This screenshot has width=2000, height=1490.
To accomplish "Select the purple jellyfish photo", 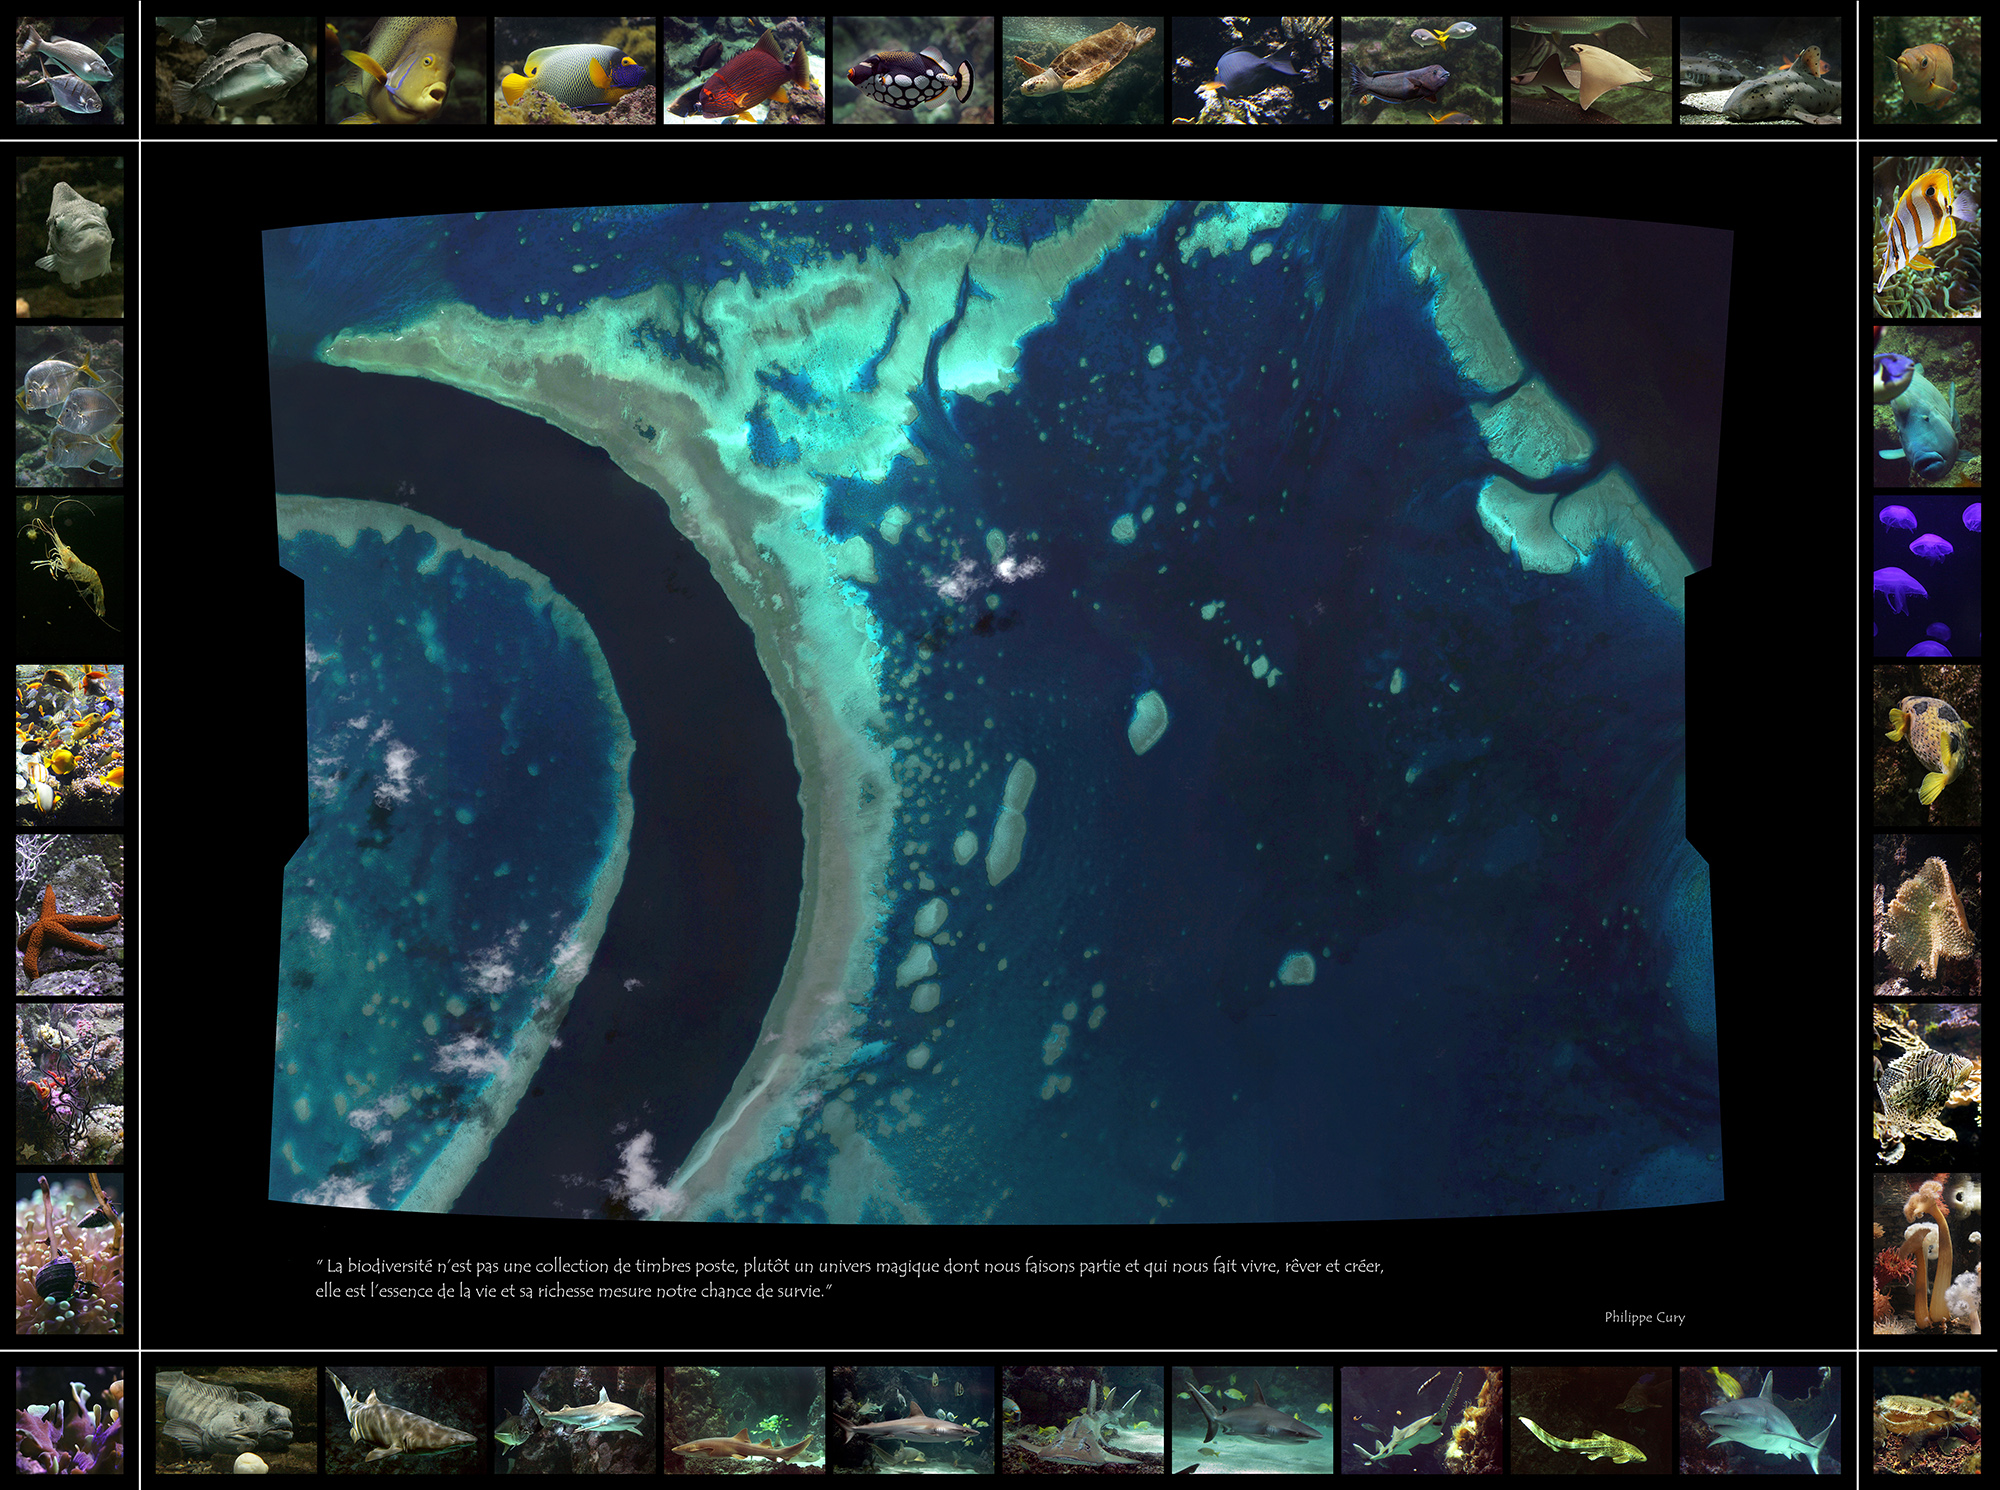I will [1926, 576].
